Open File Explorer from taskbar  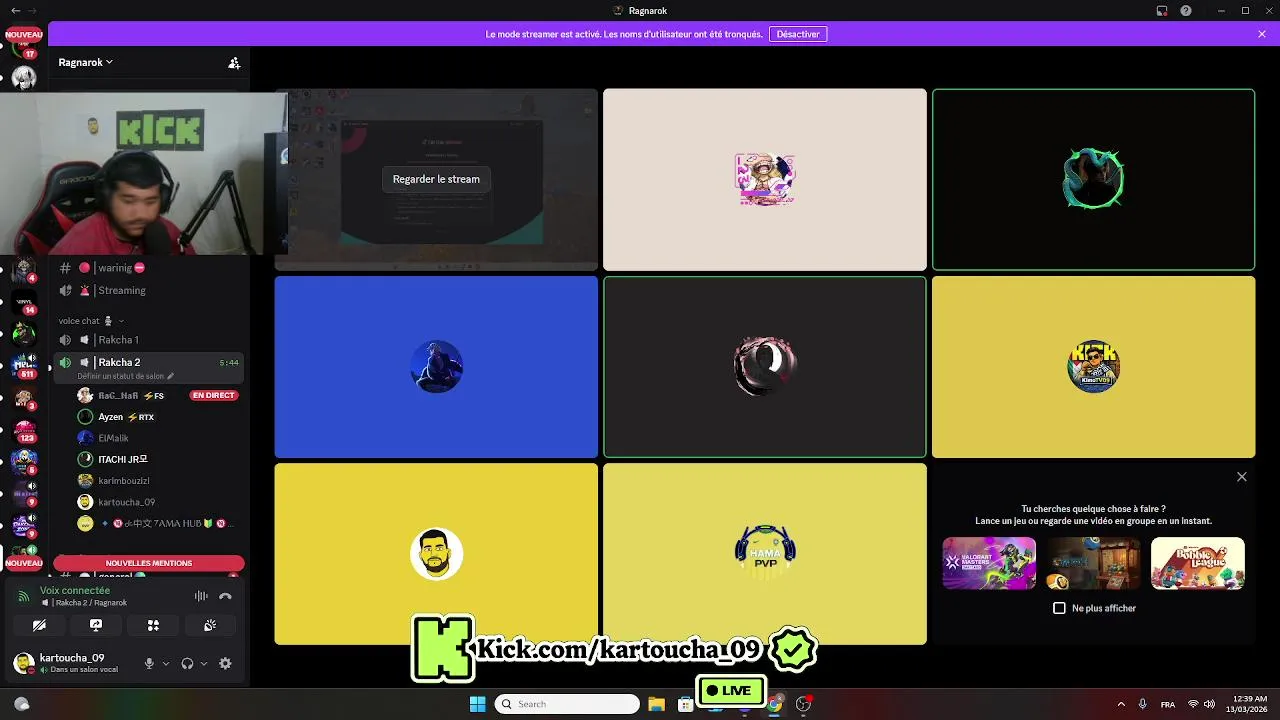pyautogui.click(x=656, y=704)
